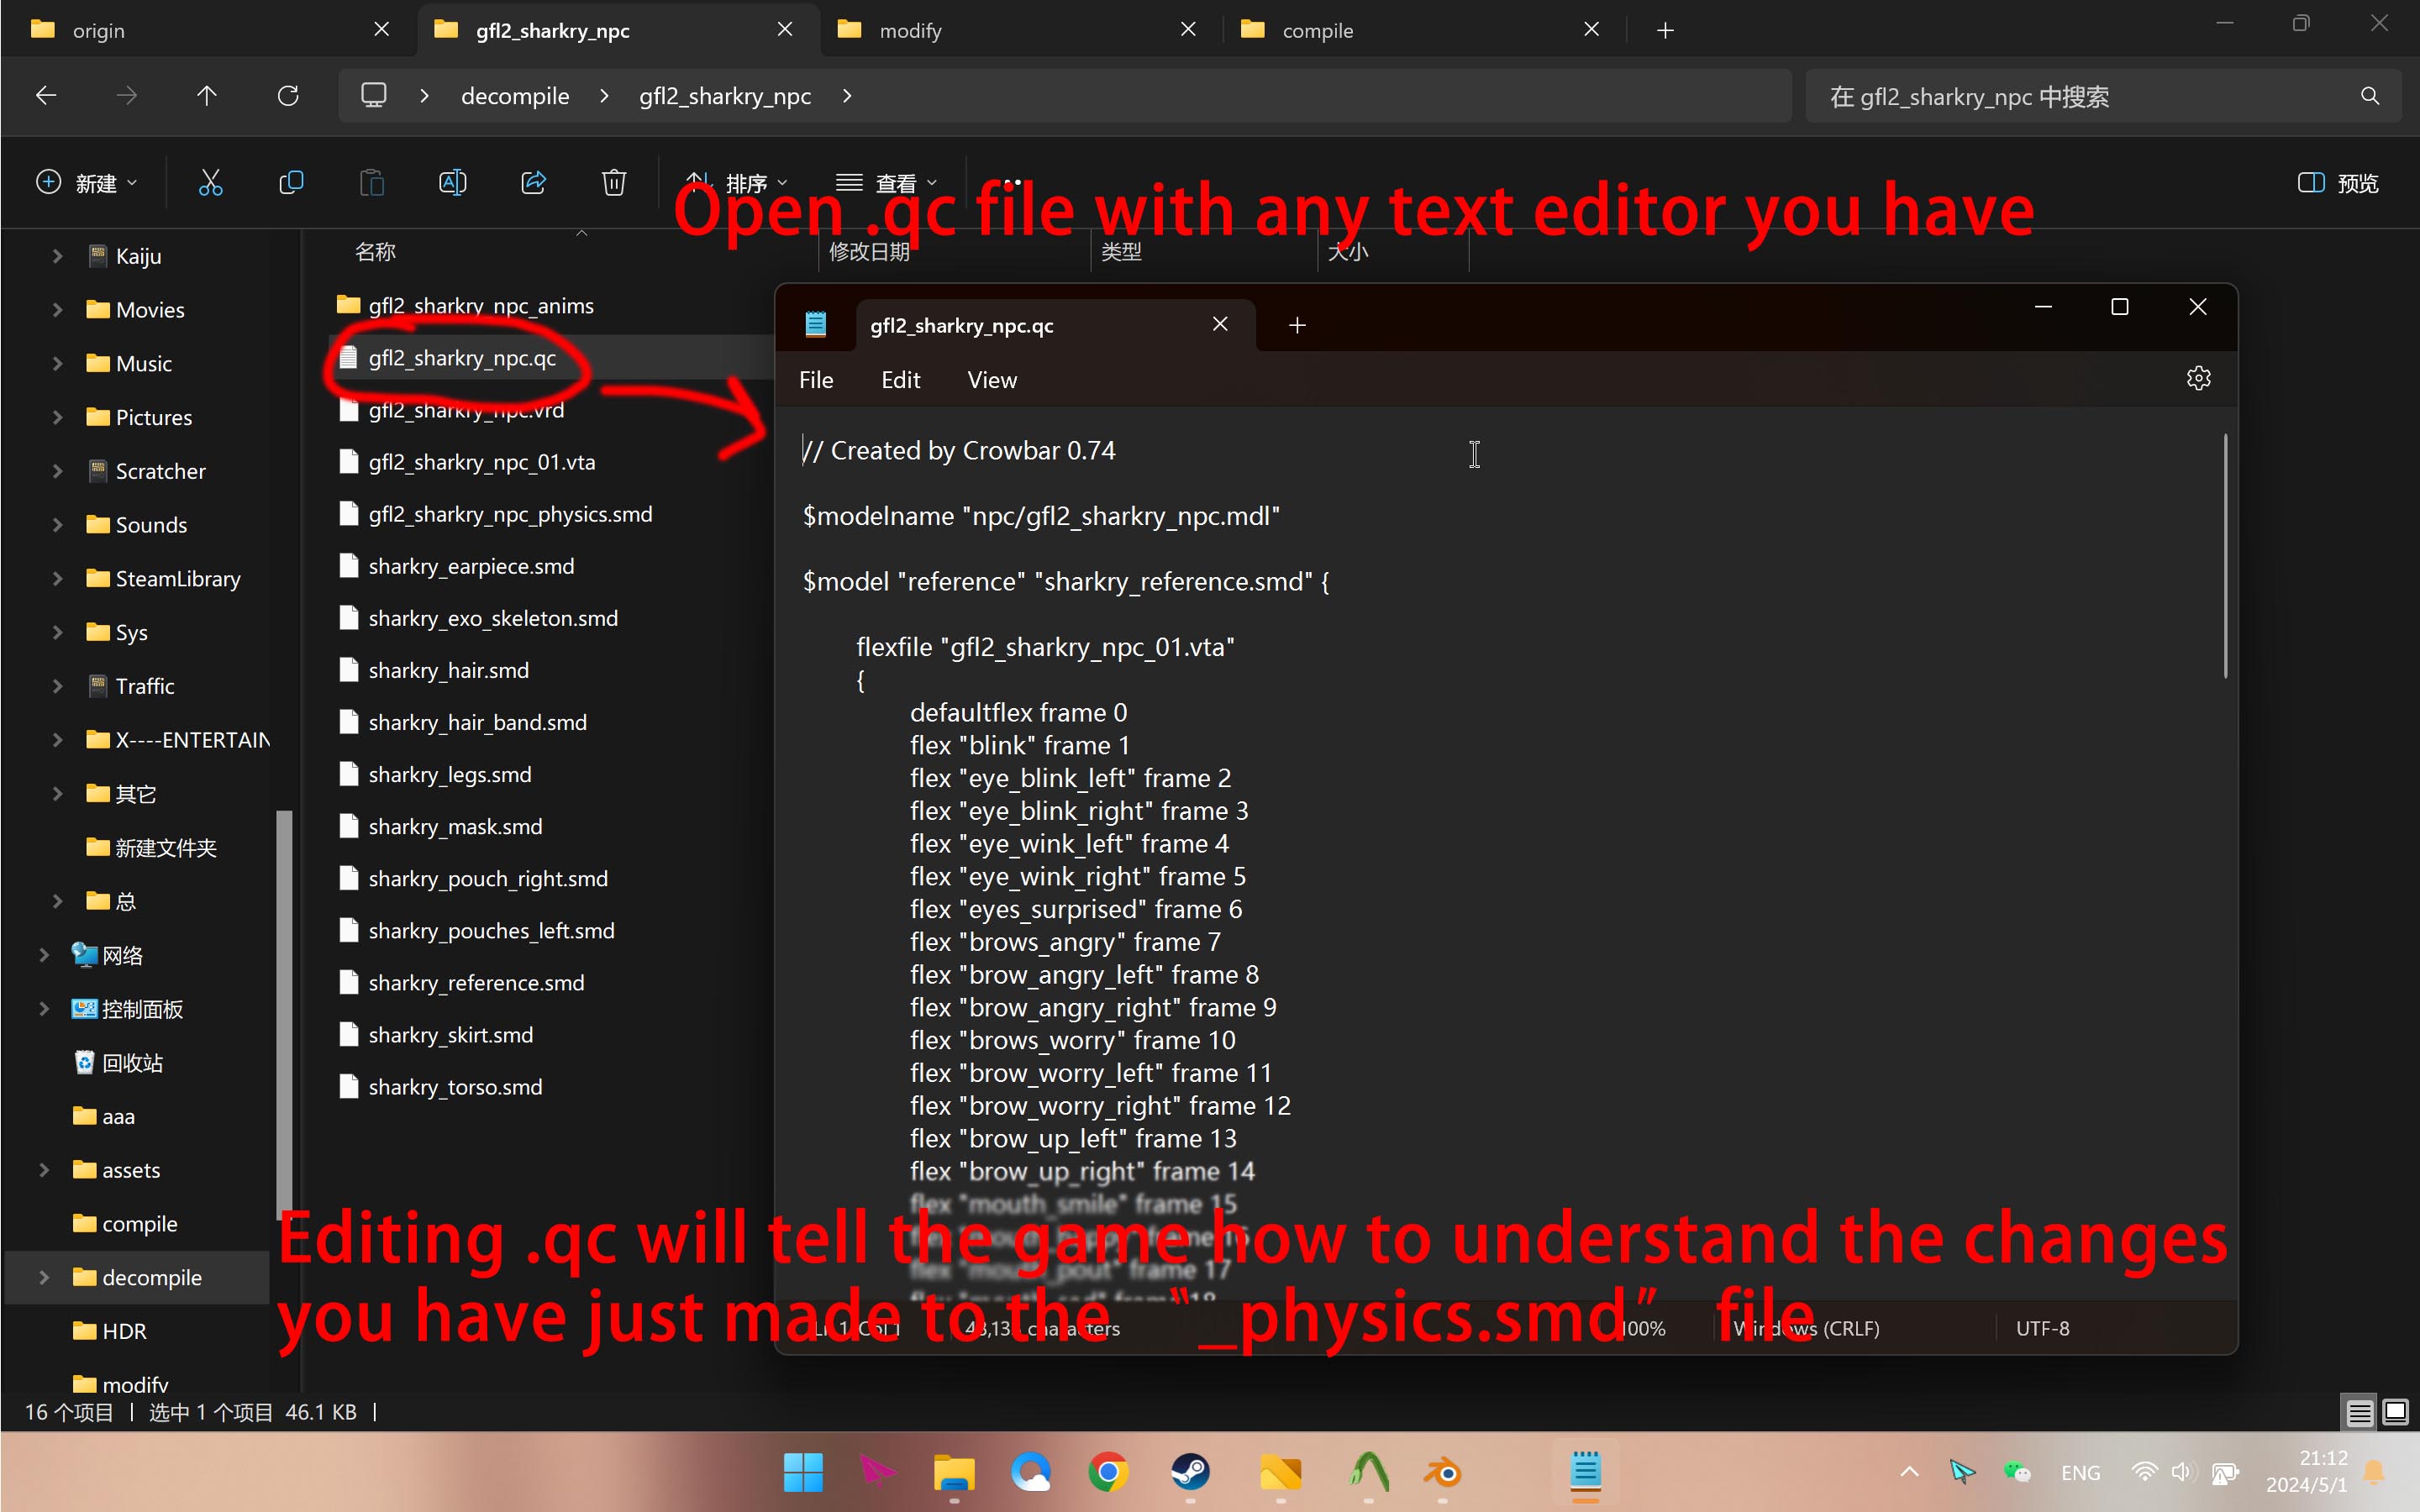Click the Notepad vertical scrollbar
The height and width of the screenshot is (1512, 2420).
coord(2224,558)
